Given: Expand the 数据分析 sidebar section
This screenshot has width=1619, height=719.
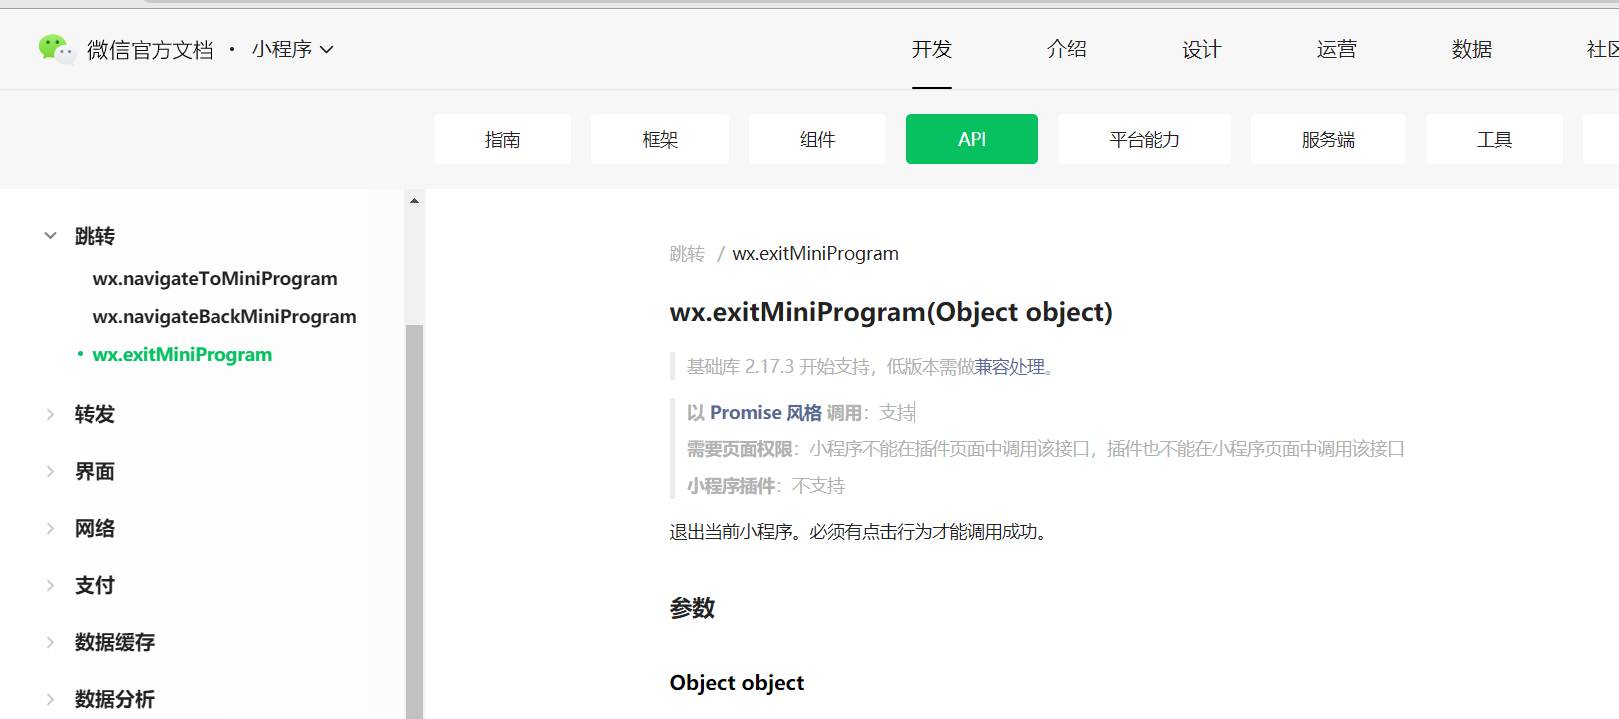Looking at the screenshot, I should pos(50,699).
